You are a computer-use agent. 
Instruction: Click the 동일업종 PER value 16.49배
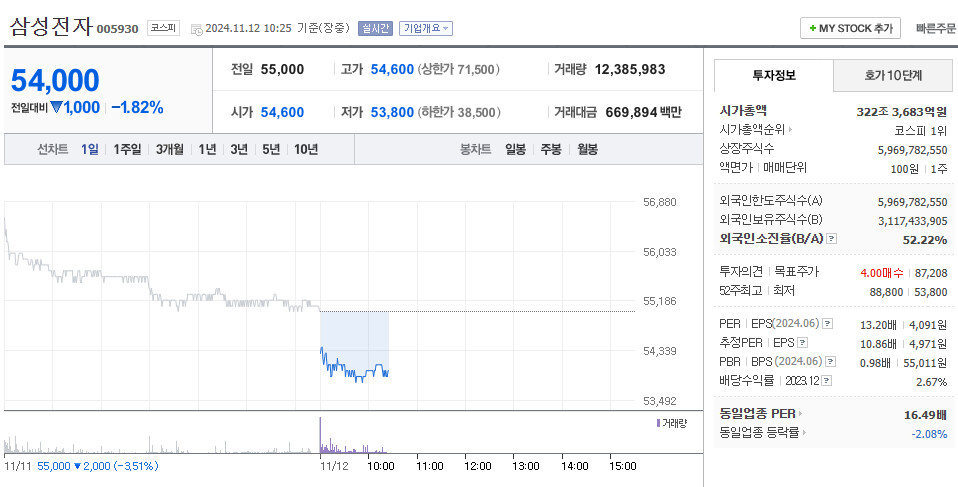pyautogui.click(x=926, y=415)
